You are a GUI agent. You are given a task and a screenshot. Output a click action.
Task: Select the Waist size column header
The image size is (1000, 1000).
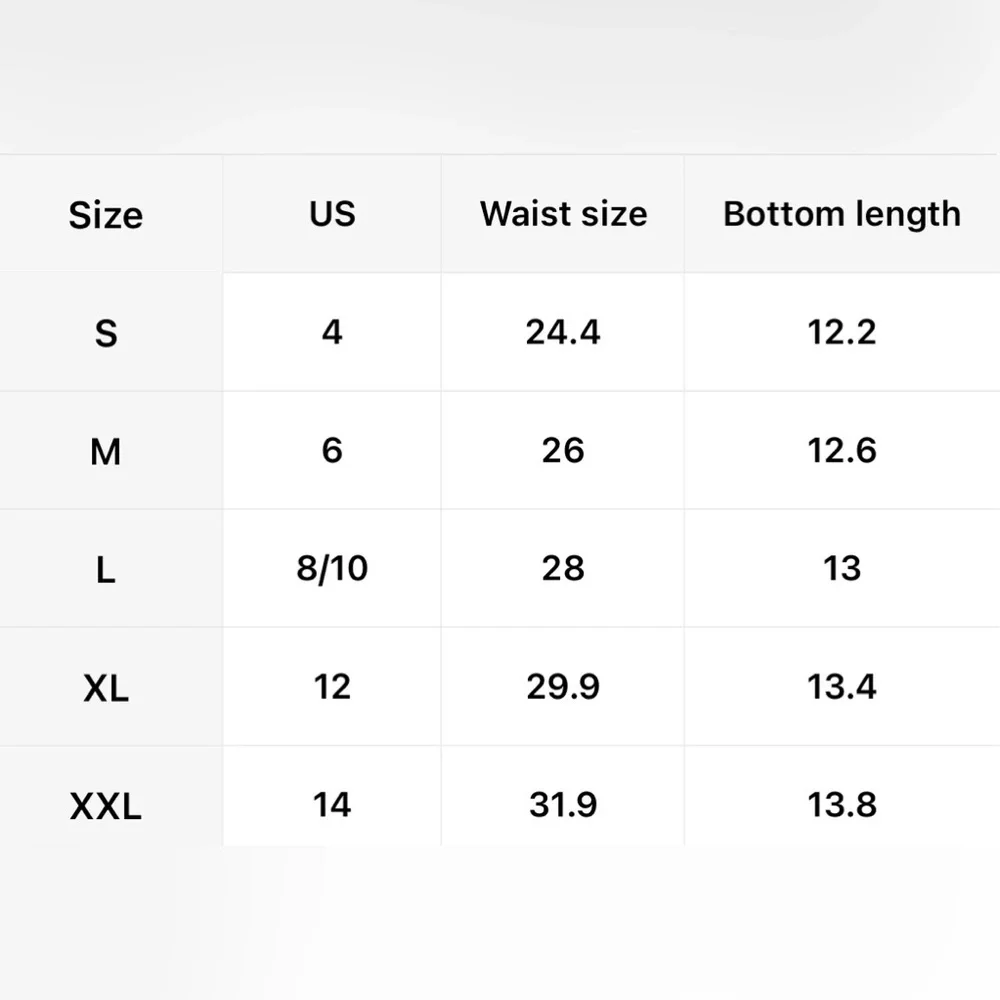tap(563, 214)
